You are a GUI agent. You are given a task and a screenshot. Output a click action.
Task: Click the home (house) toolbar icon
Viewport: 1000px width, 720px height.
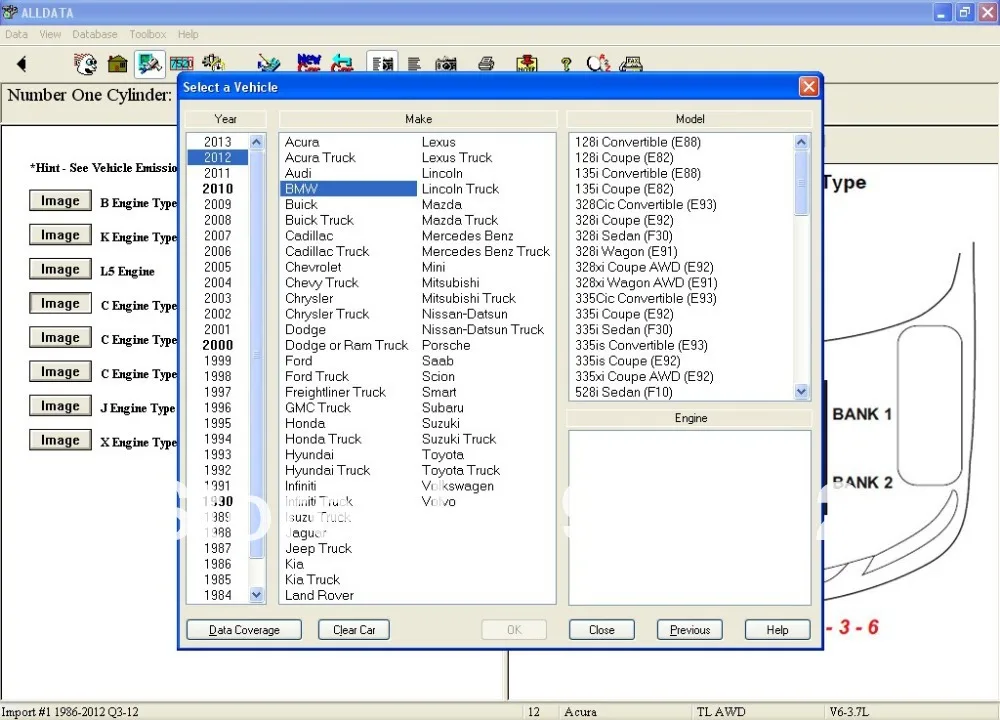coord(118,65)
